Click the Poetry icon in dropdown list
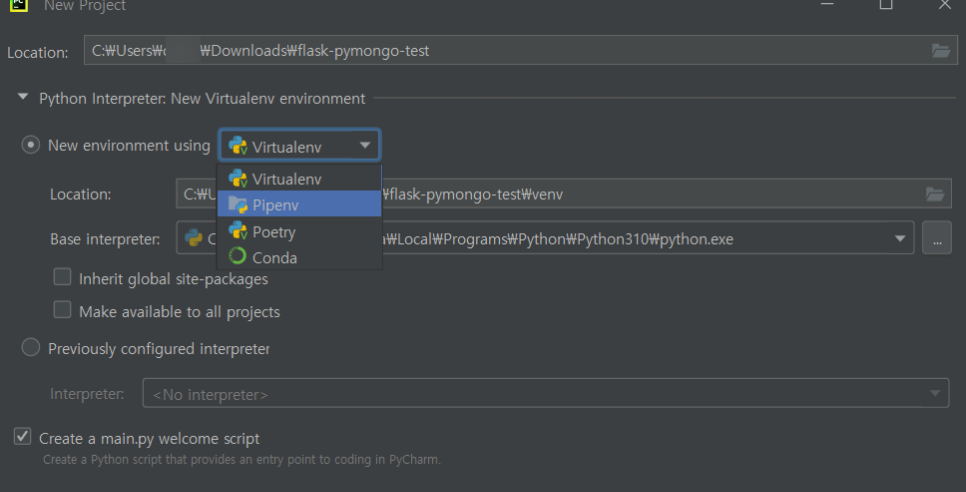Screen dimensions: 966x492 (x=238, y=231)
